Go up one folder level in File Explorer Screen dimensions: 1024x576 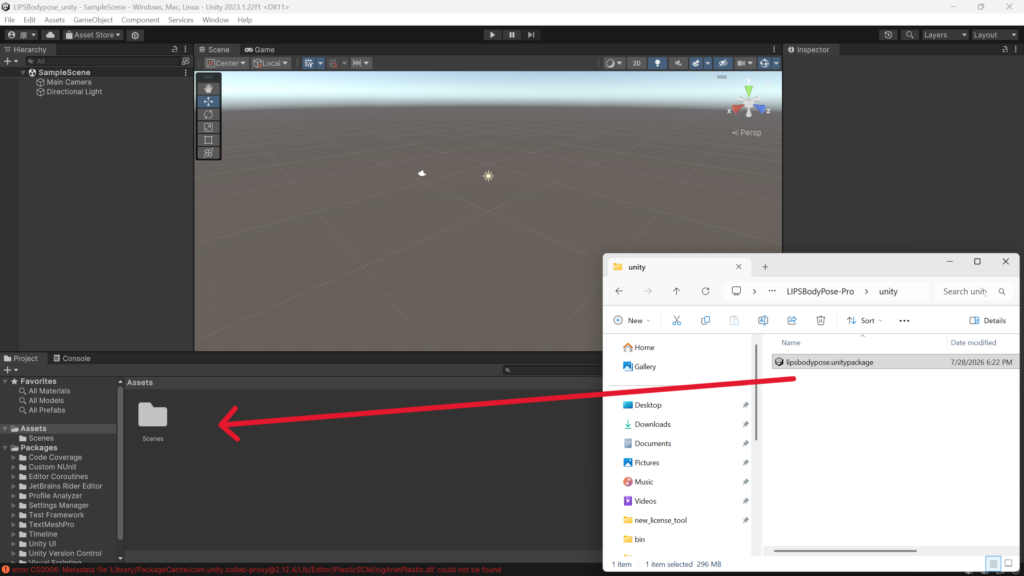pos(677,291)
